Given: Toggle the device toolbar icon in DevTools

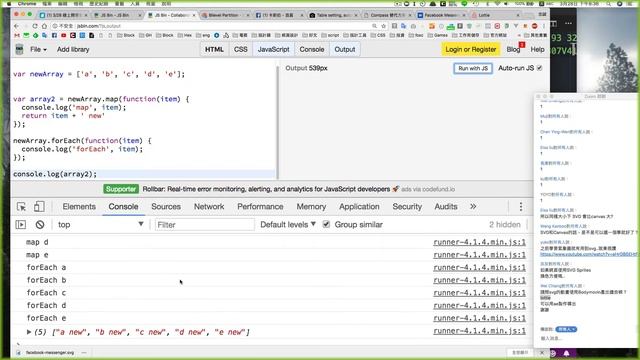Looking at the screenshot, I should 39,207.
